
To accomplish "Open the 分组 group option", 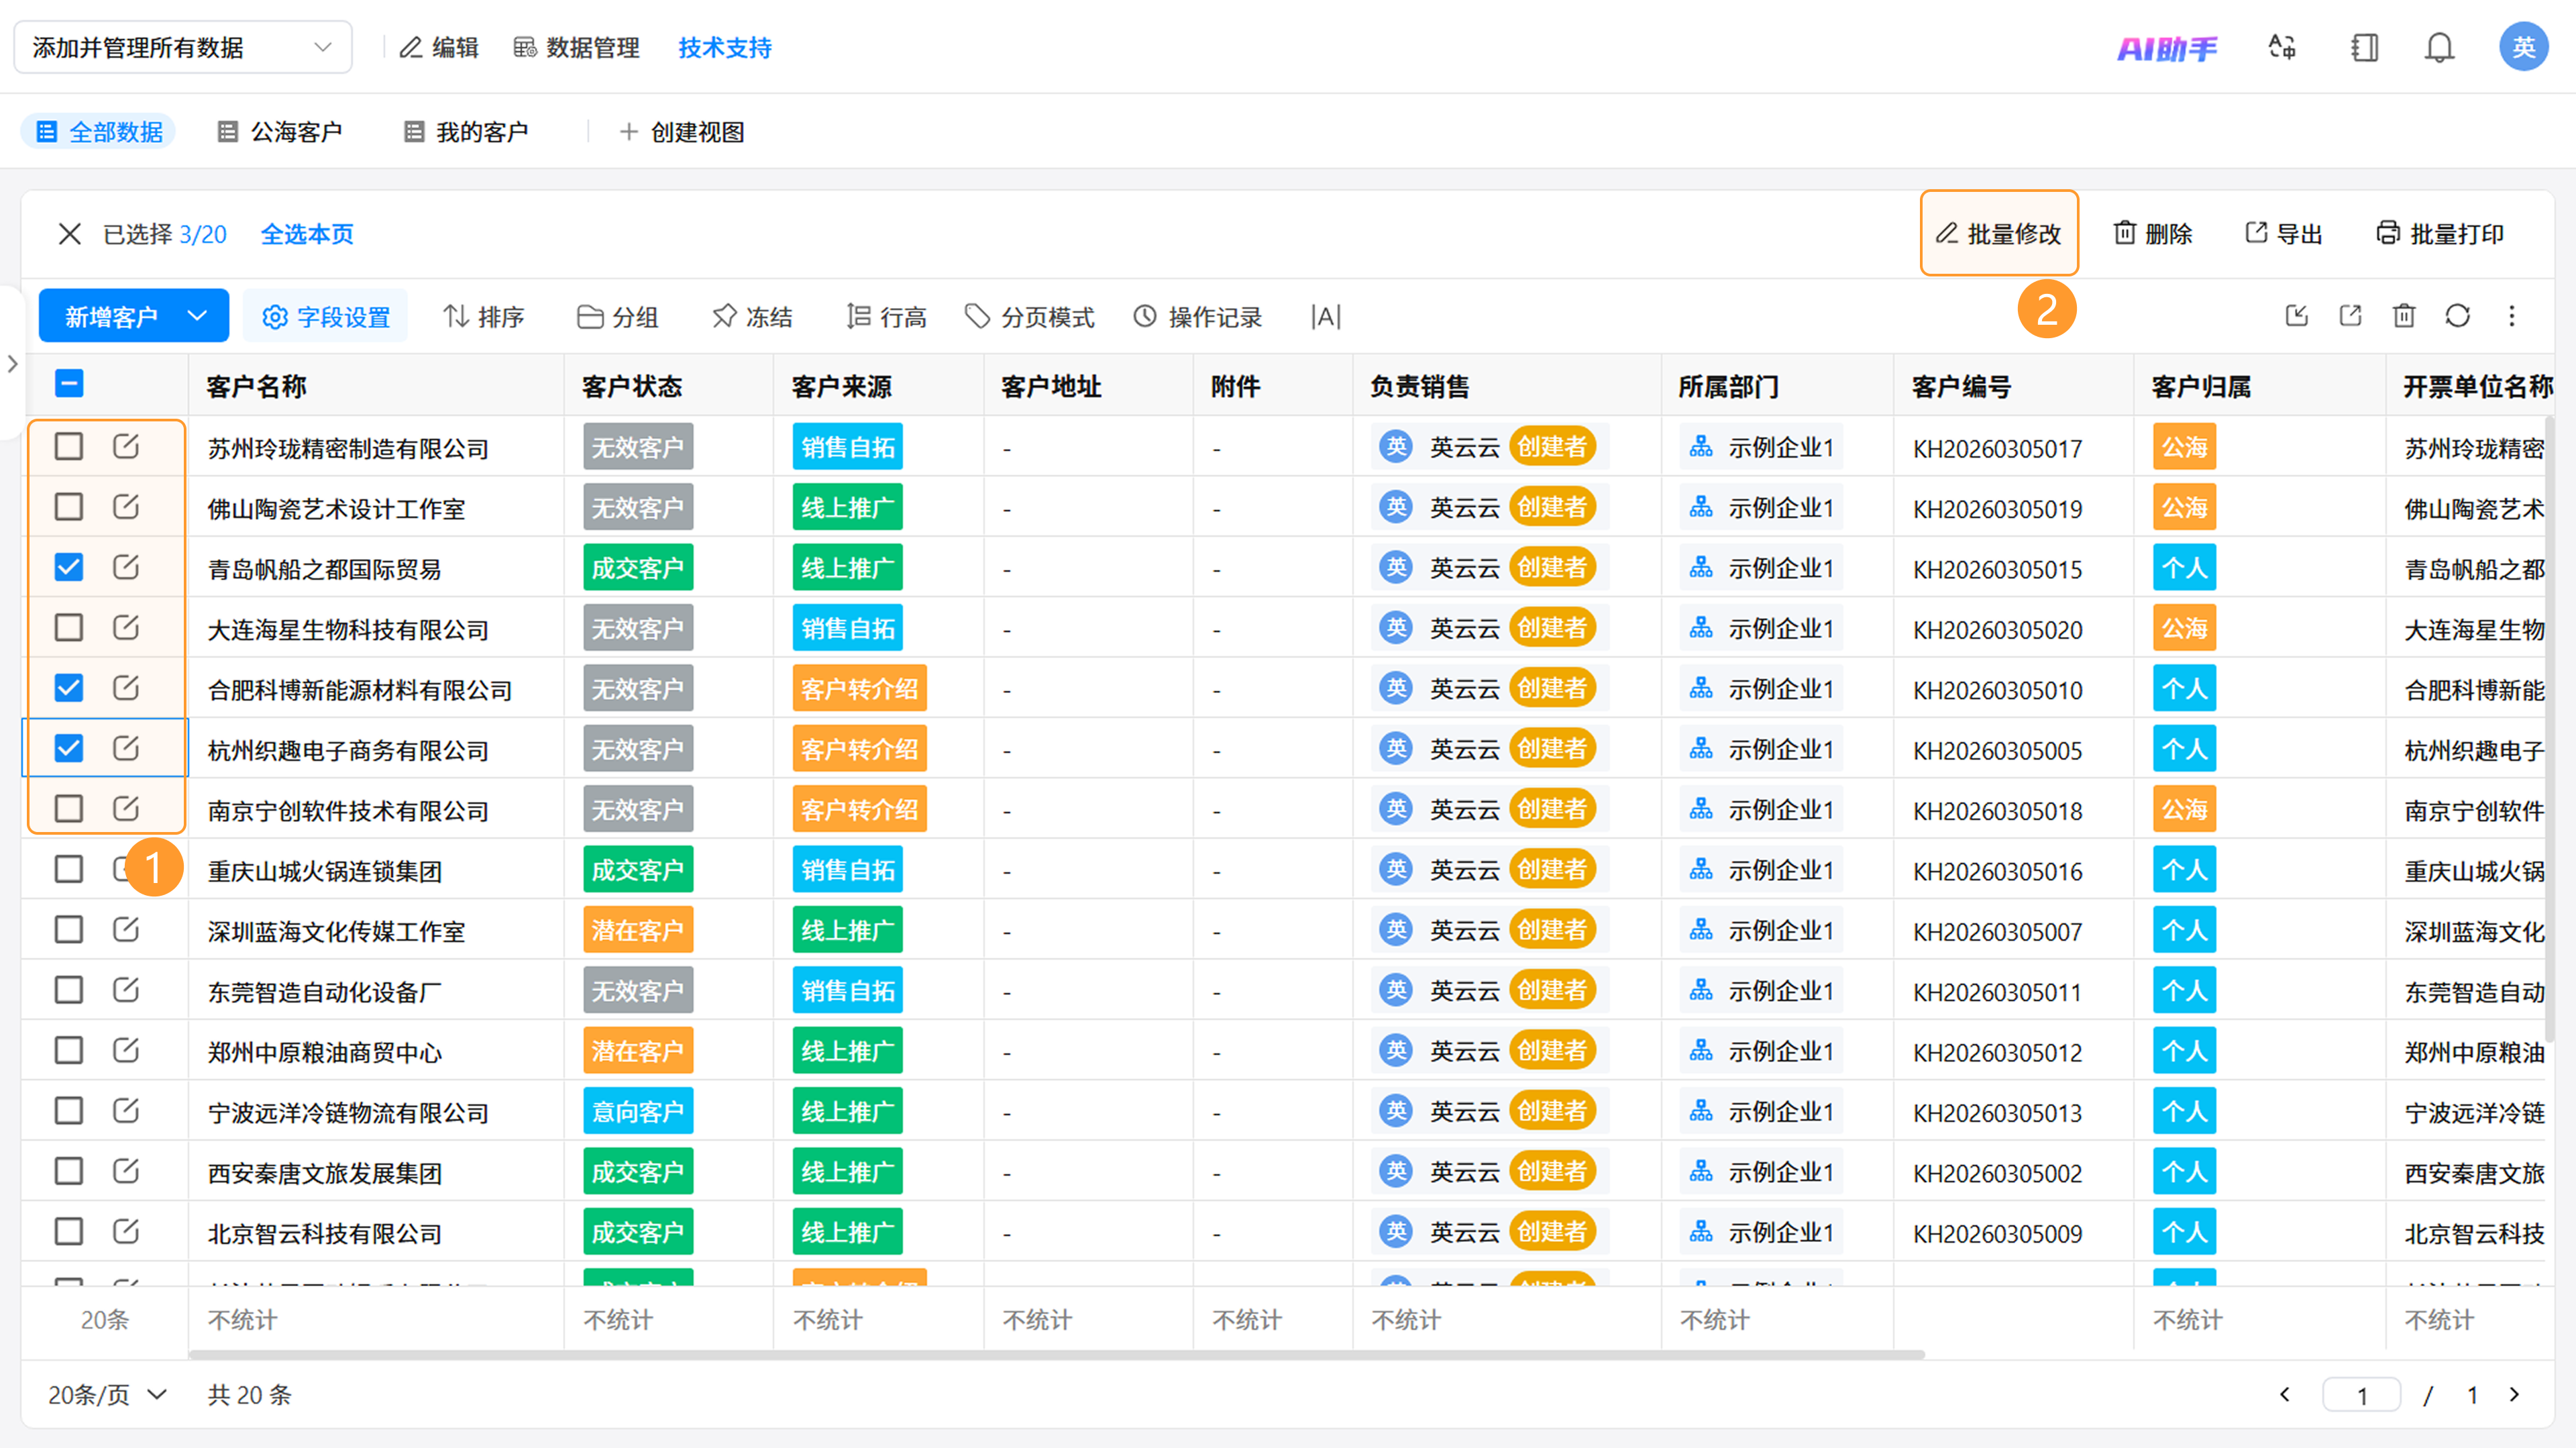I will [618, 316].
